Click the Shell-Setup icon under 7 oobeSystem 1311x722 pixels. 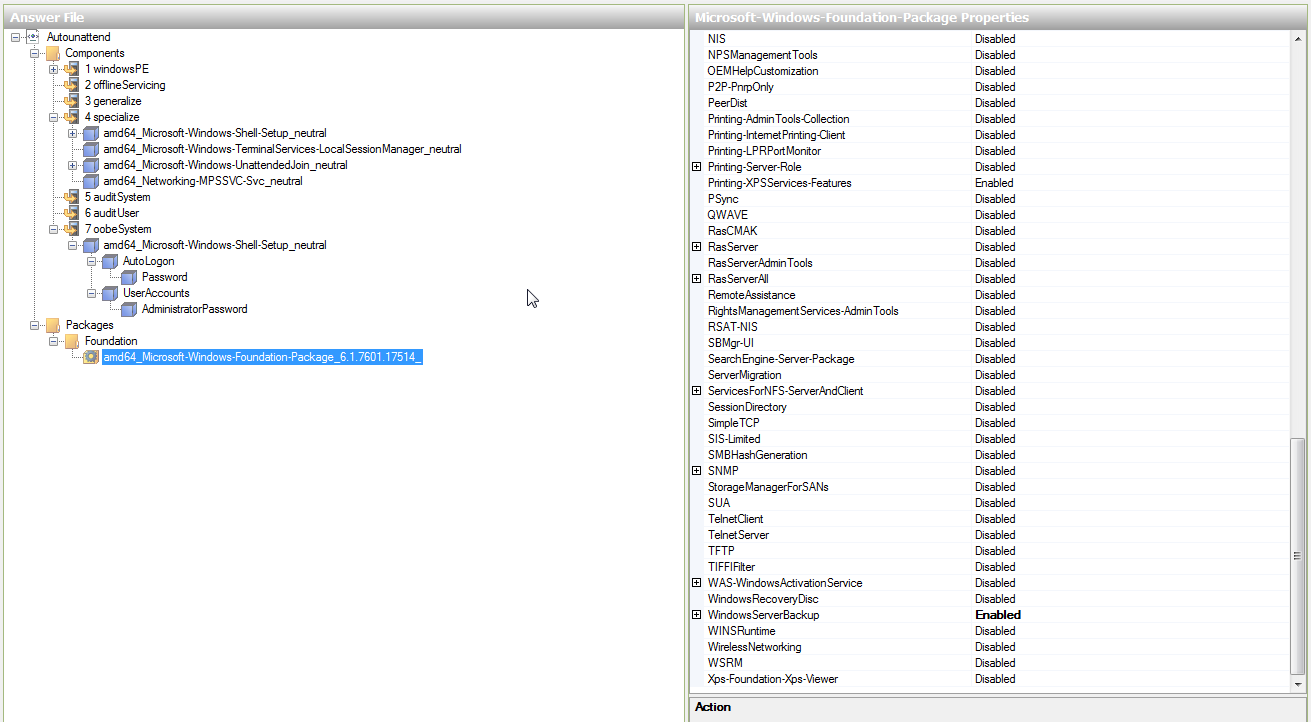coord(91,245)
